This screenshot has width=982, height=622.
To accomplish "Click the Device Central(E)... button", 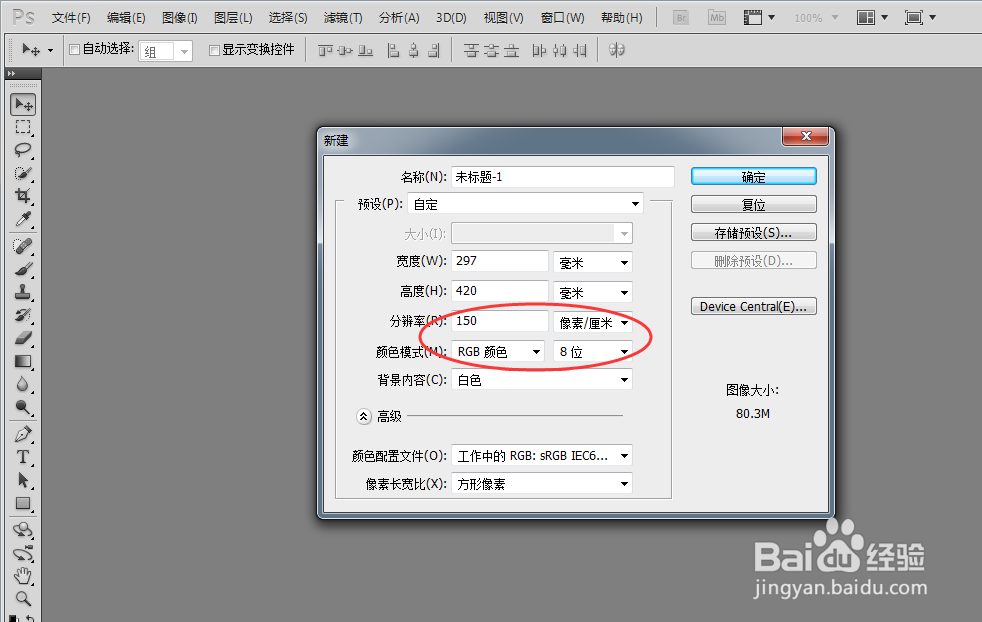I will tap(753, 306).
